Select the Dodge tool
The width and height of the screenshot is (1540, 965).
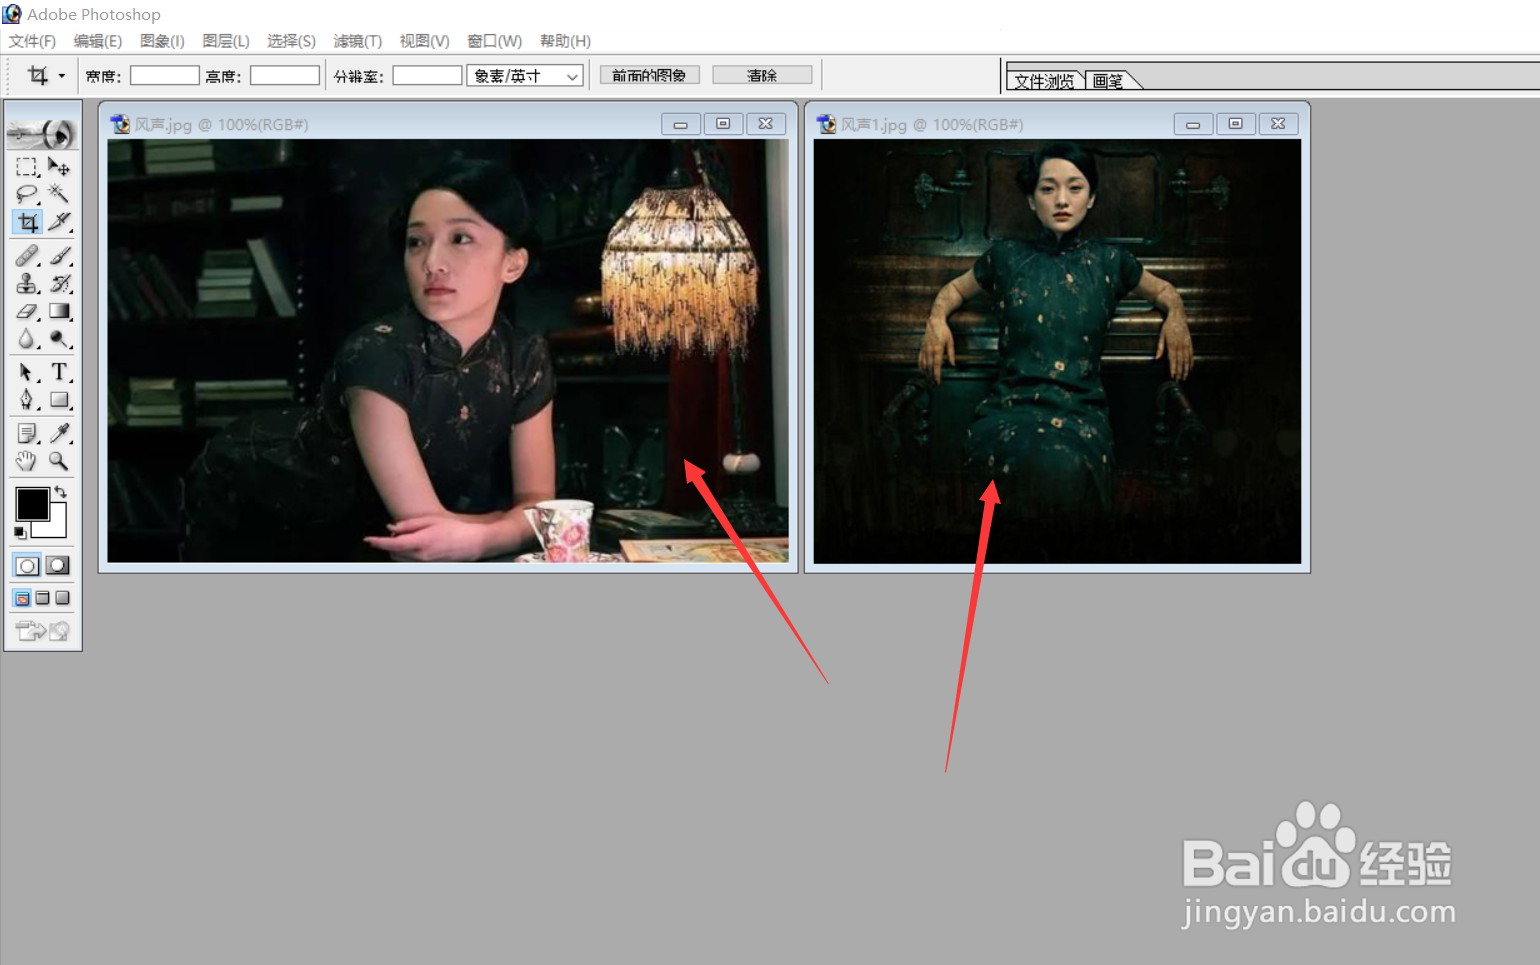pyautogui.click(x=59, y=340)
